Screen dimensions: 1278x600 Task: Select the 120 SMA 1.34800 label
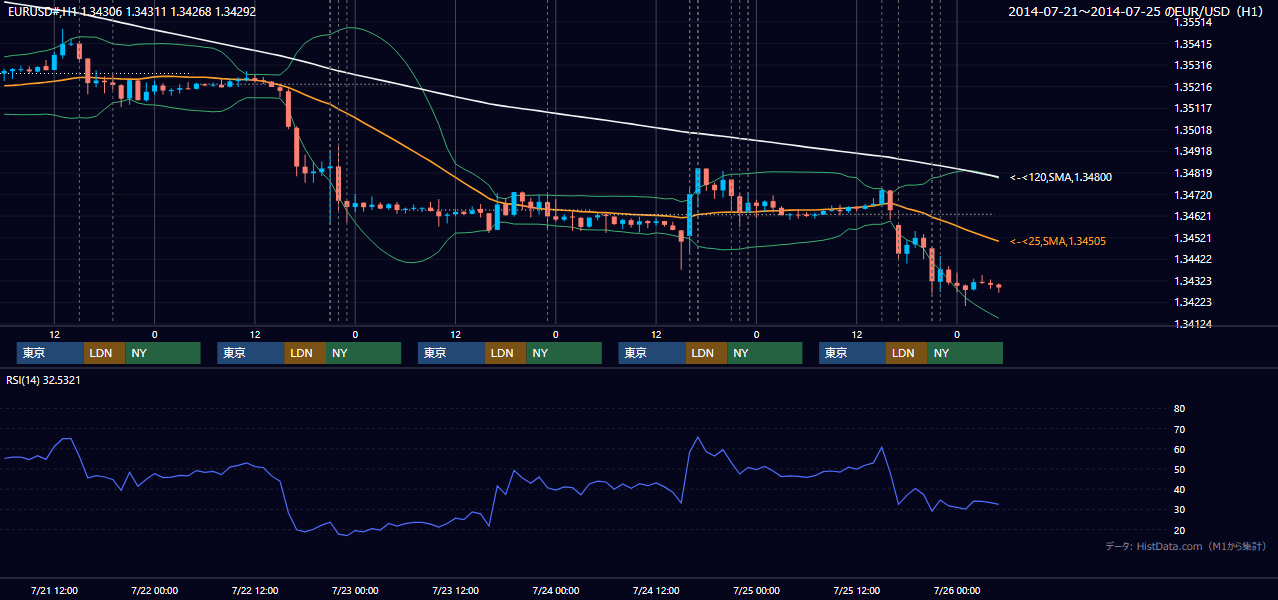coord(1061,177)
